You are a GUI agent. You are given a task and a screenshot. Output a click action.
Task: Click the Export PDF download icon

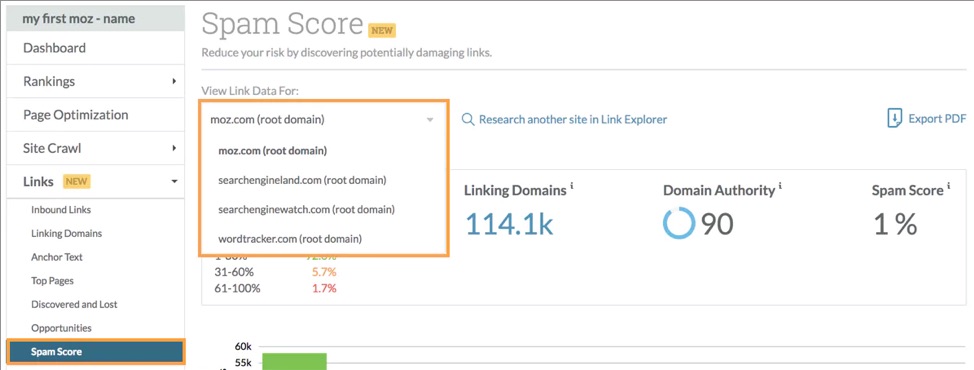tap(894, 119)
